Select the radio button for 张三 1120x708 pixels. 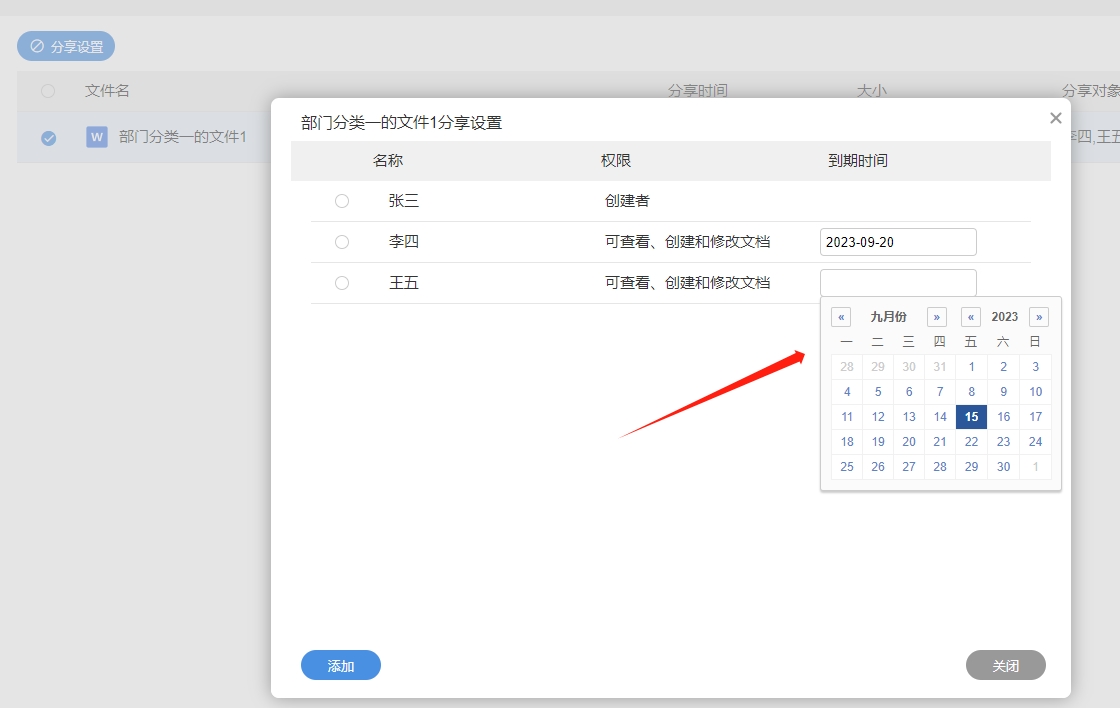[x=342, y=201]
